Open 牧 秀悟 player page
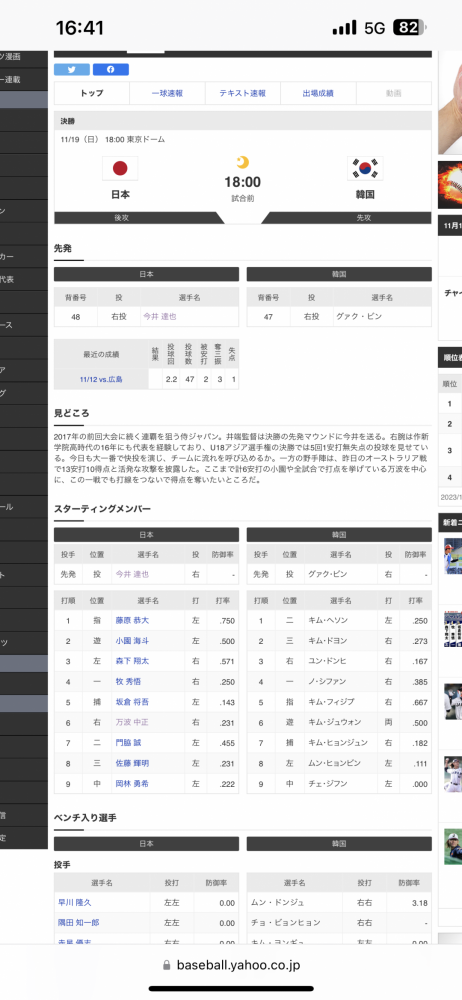Viewport: 462px width, 1000px height. point(128,681)
